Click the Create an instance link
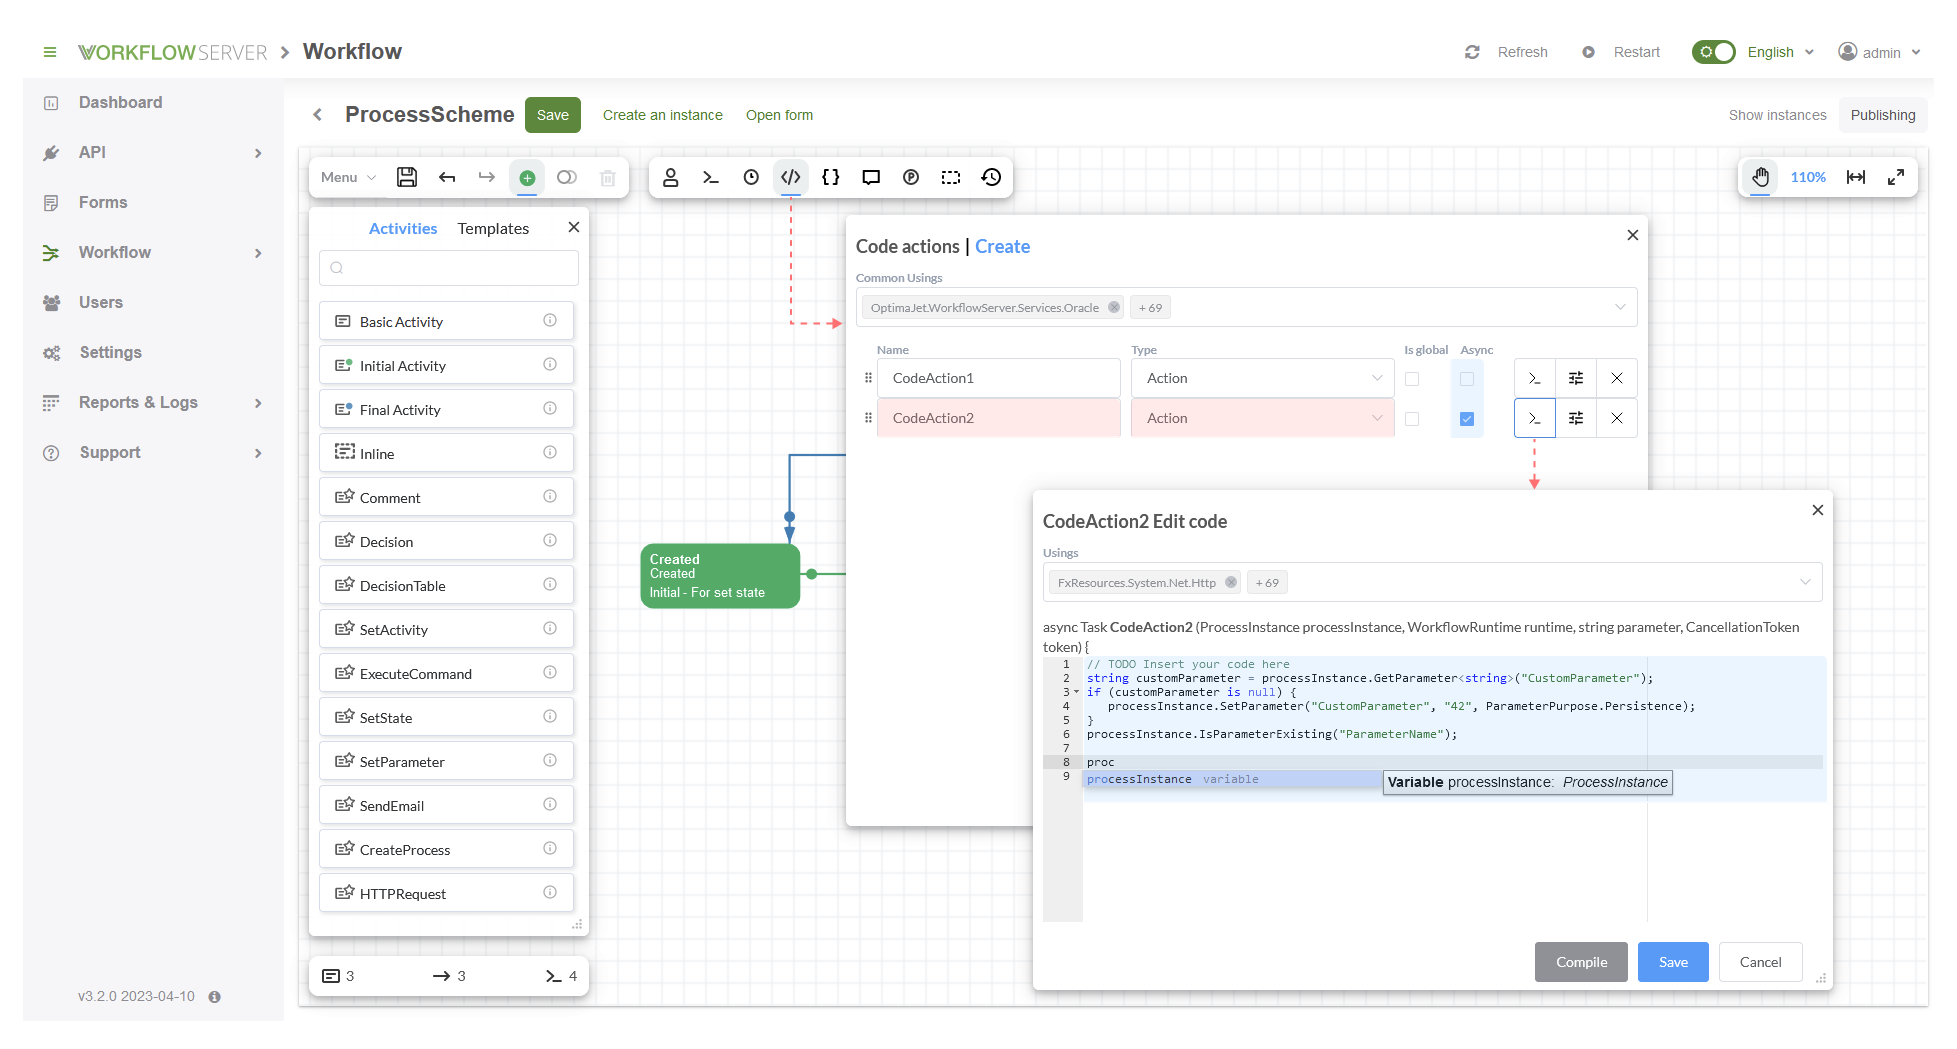 pos(663,115)
